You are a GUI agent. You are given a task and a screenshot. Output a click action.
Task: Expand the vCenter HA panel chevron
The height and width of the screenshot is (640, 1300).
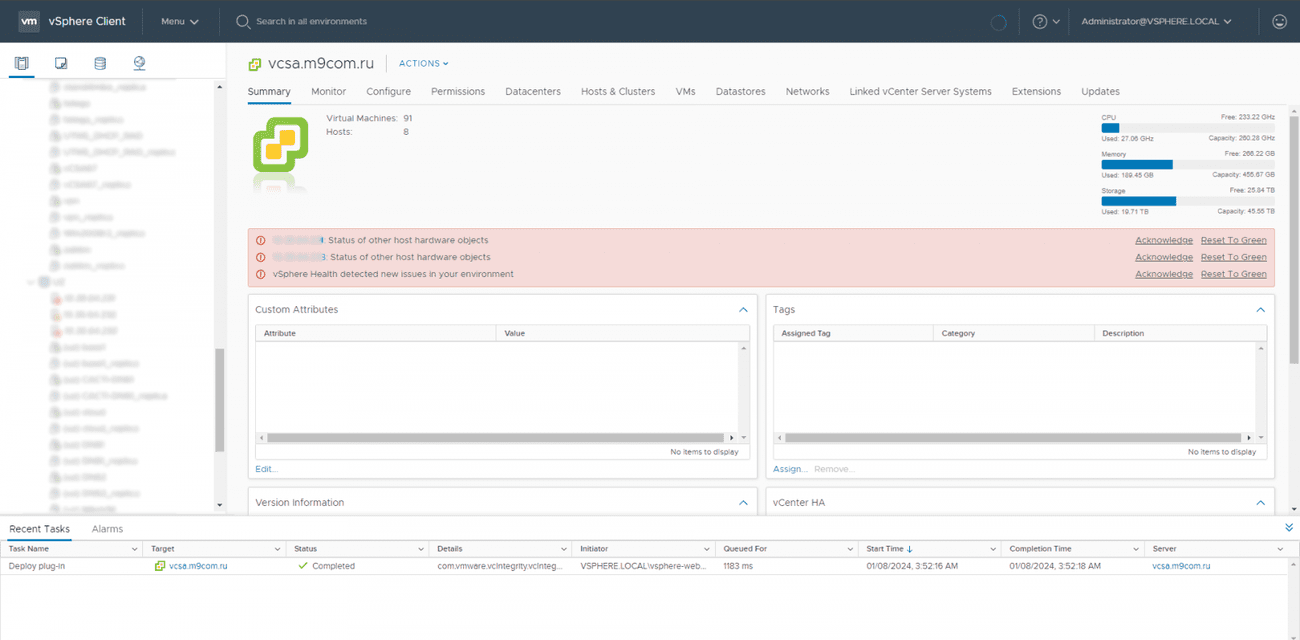pyautogui.click(x=1260, y=503)
